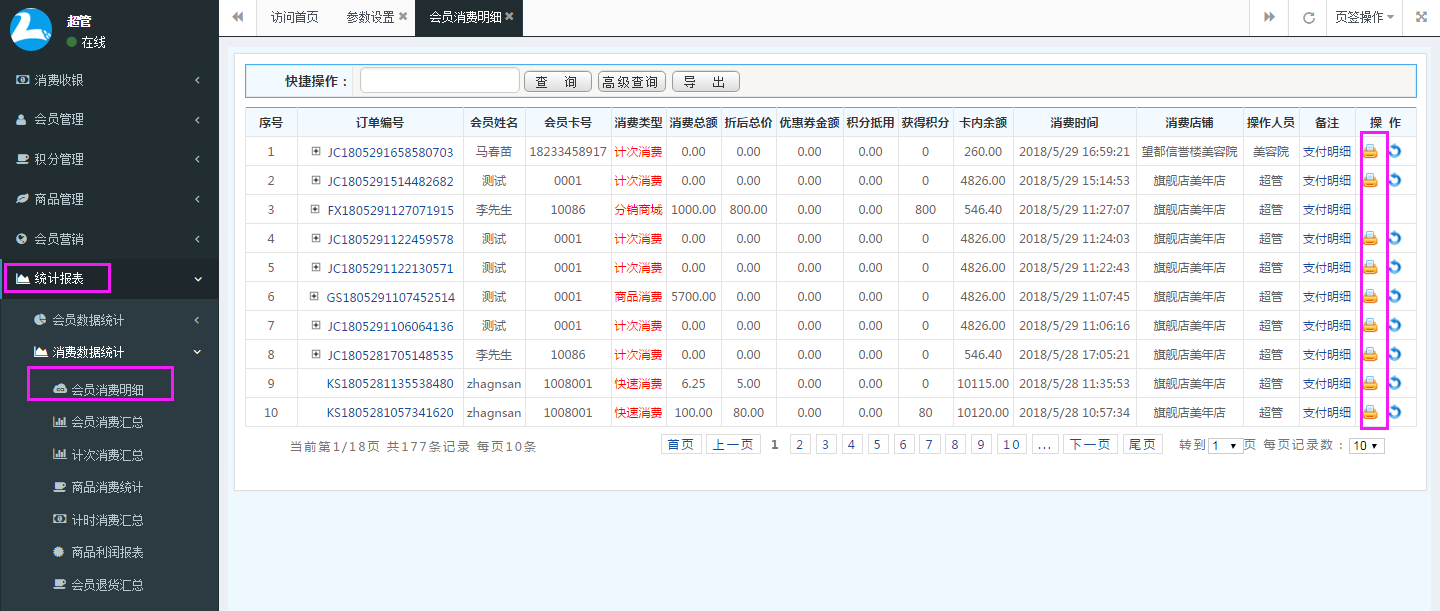
Task: Focus the 快捷操作 search input
Action: (440, 81)
